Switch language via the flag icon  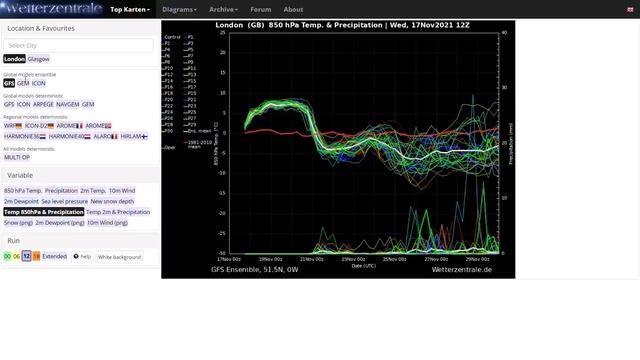pos(630,9)
